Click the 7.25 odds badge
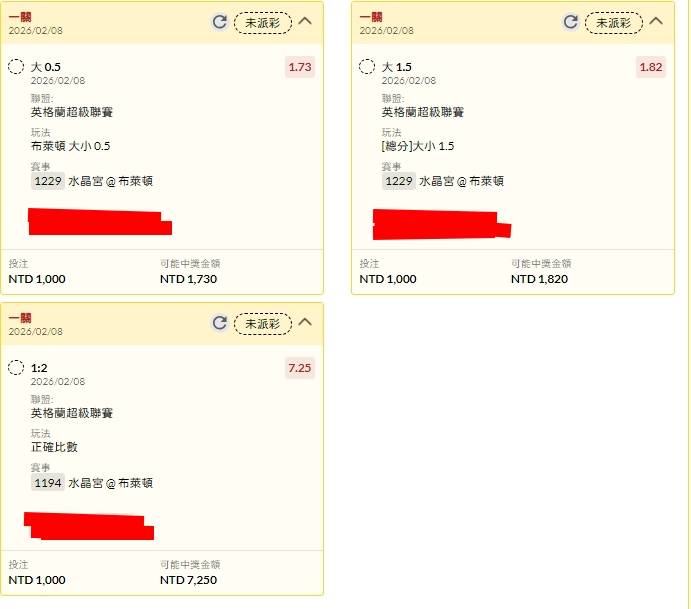 click(x=300, y=368)
